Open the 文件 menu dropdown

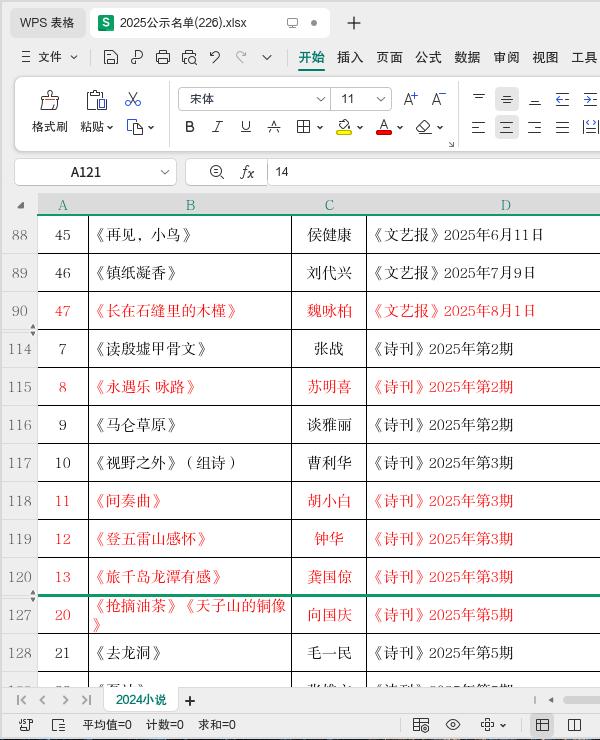(x=50, y=57)
